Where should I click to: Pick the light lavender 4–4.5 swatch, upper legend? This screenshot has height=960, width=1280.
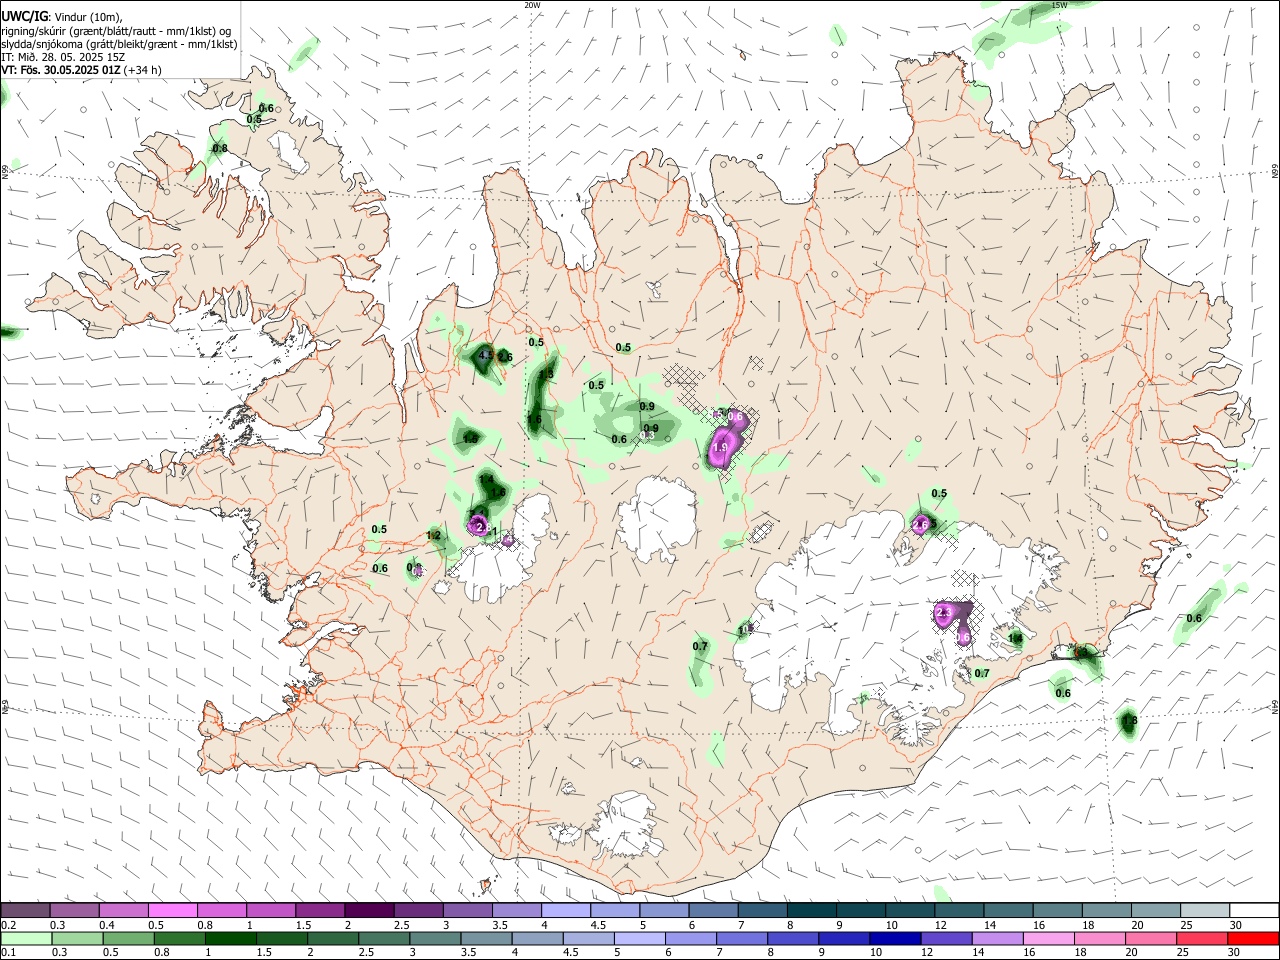point(565,910)
